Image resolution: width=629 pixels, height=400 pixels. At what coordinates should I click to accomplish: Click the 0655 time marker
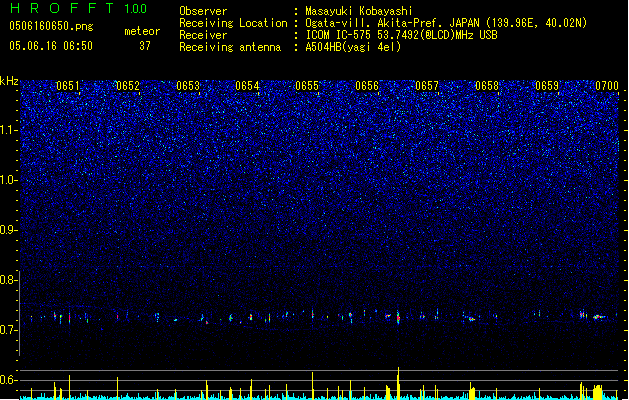(x=307, y=86)
